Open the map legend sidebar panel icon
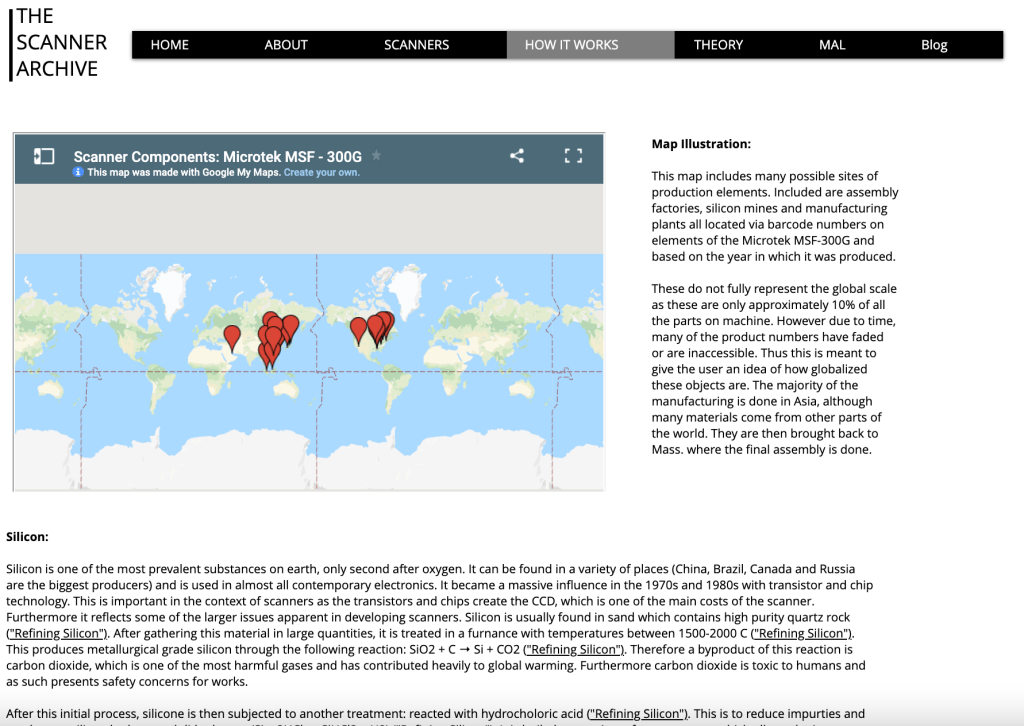 coord(44,156)
